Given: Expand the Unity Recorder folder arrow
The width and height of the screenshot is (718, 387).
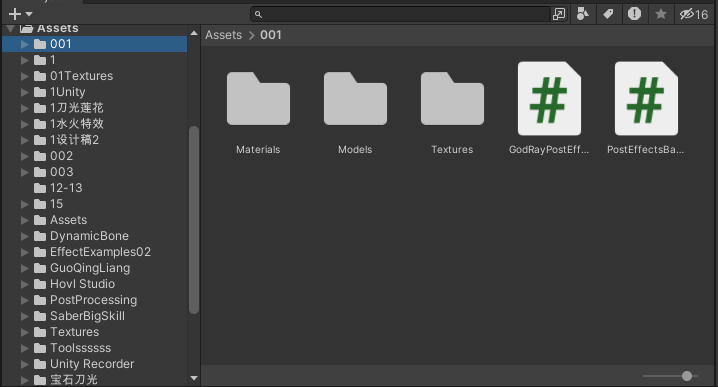Looking at the screenshot, I should point(25,364).
